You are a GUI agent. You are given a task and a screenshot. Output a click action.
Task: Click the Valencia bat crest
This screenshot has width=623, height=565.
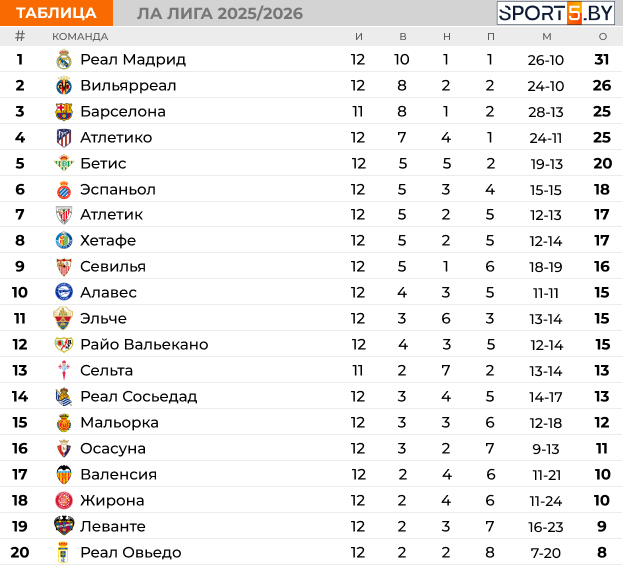[x=64, y=475]
